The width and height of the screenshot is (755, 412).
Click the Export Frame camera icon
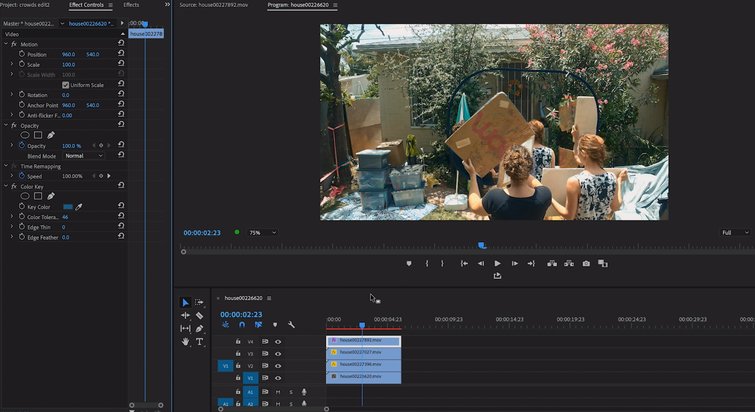(585, 263)
